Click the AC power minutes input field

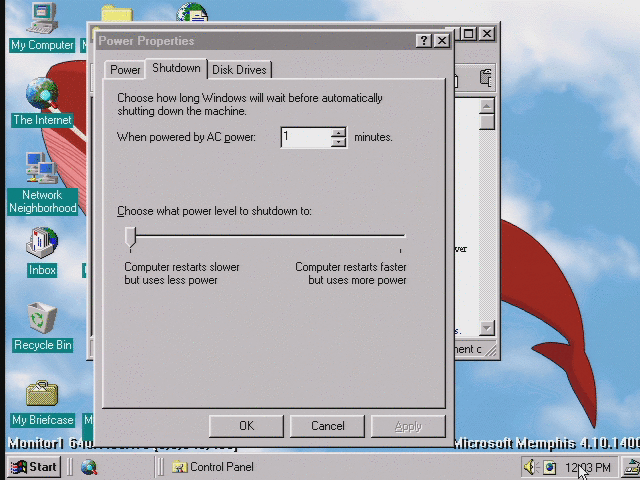[x=306, y=137]
